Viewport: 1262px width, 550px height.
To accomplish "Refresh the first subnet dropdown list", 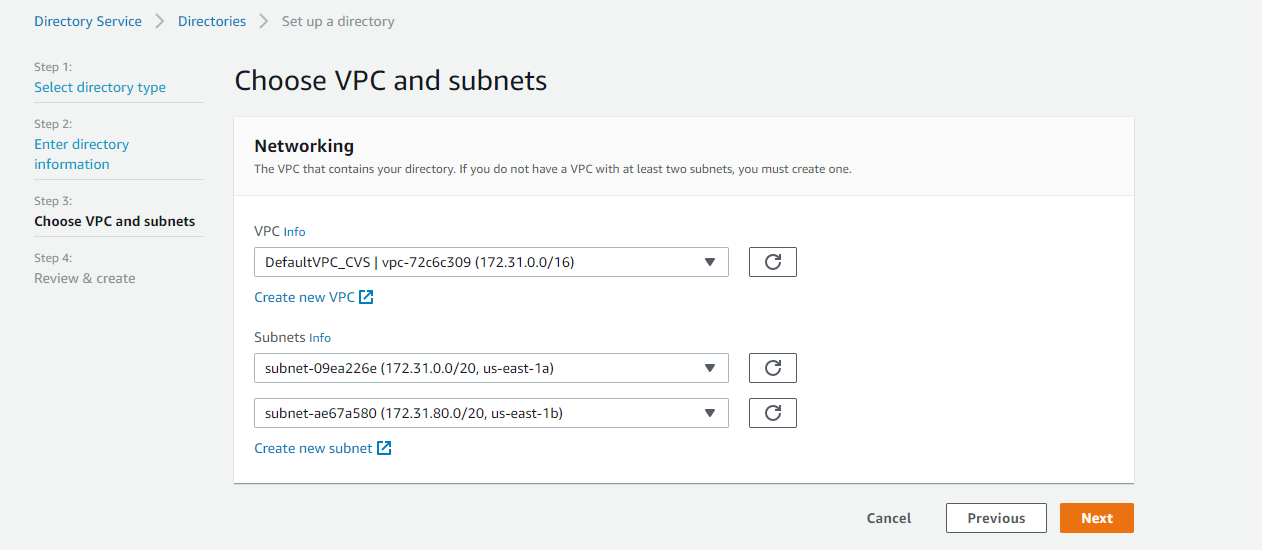I will coord(772,368).
